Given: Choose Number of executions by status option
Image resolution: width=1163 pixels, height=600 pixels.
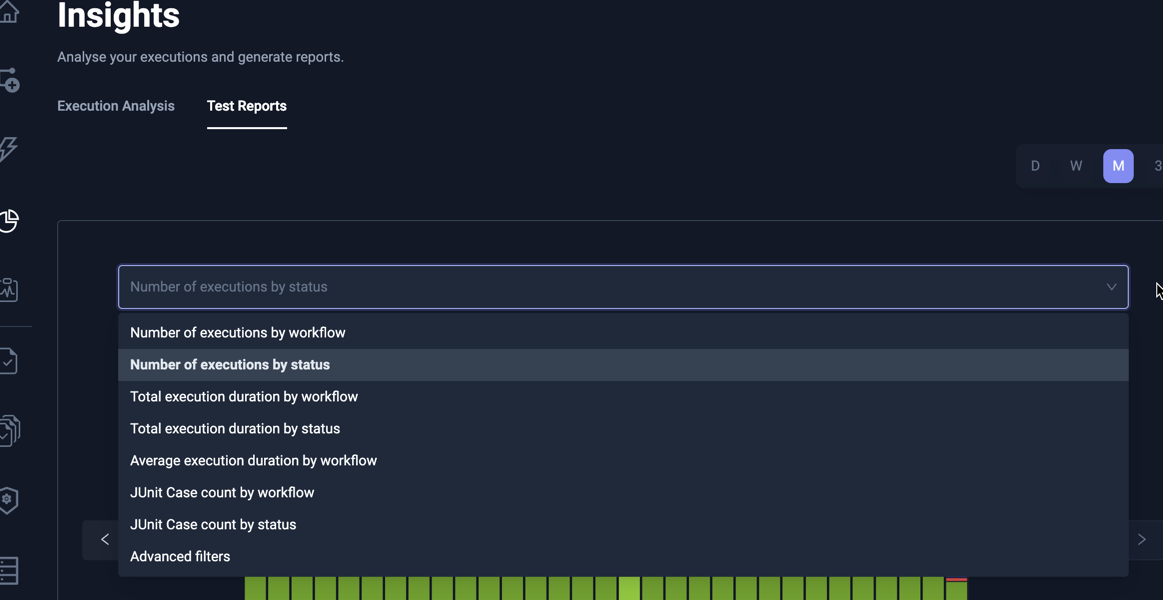Looking at the screenshot, I should coord(623,365).
